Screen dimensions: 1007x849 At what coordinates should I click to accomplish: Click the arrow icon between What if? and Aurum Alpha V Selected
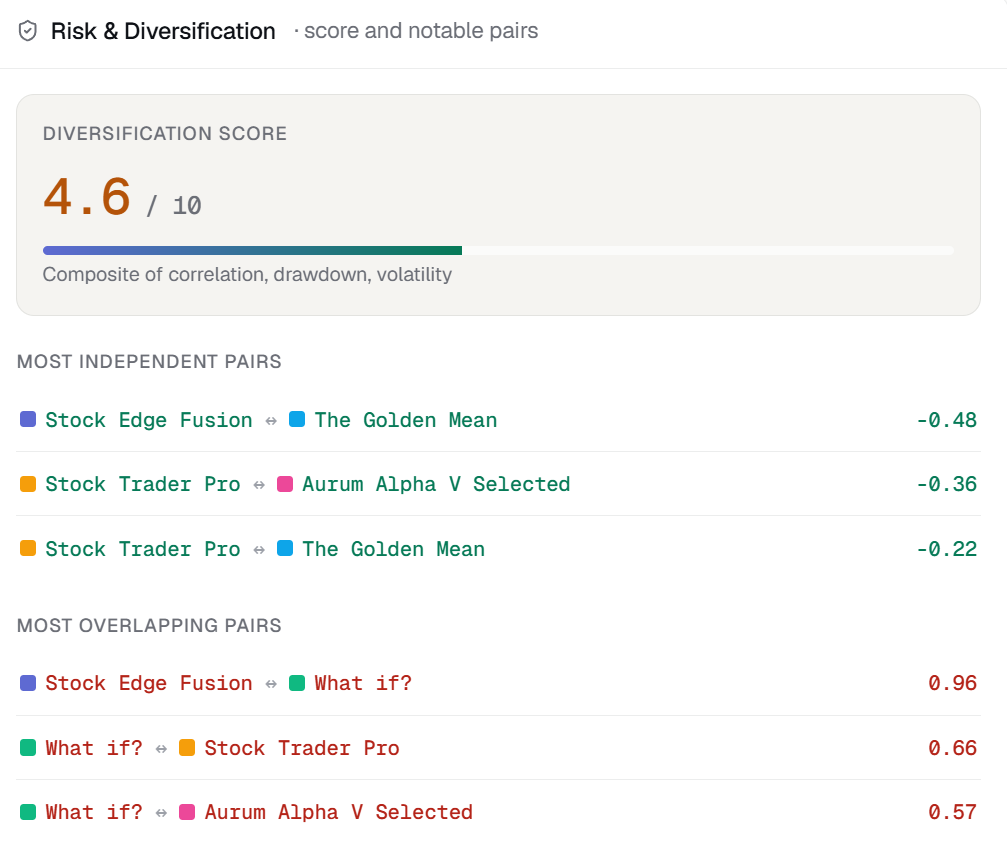[161, 813]
